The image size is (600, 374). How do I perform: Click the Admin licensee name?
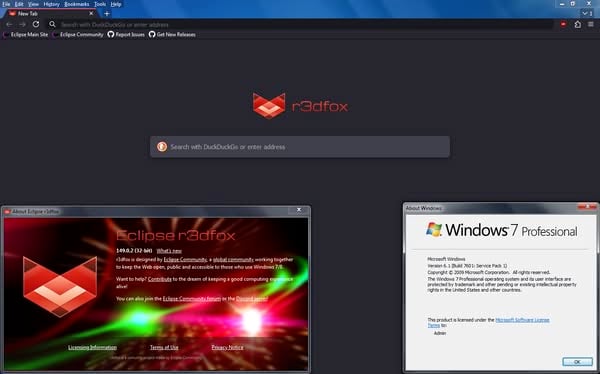pyautogui.click(x=440, y=333)
